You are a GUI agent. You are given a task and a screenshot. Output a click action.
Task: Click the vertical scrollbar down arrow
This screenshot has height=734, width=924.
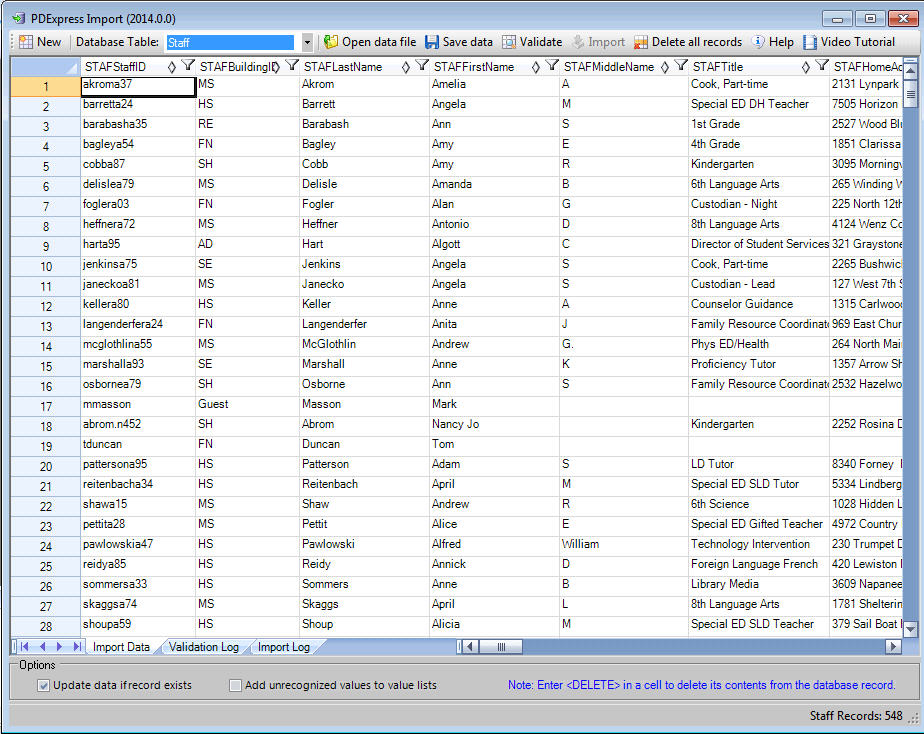[910, 629]
